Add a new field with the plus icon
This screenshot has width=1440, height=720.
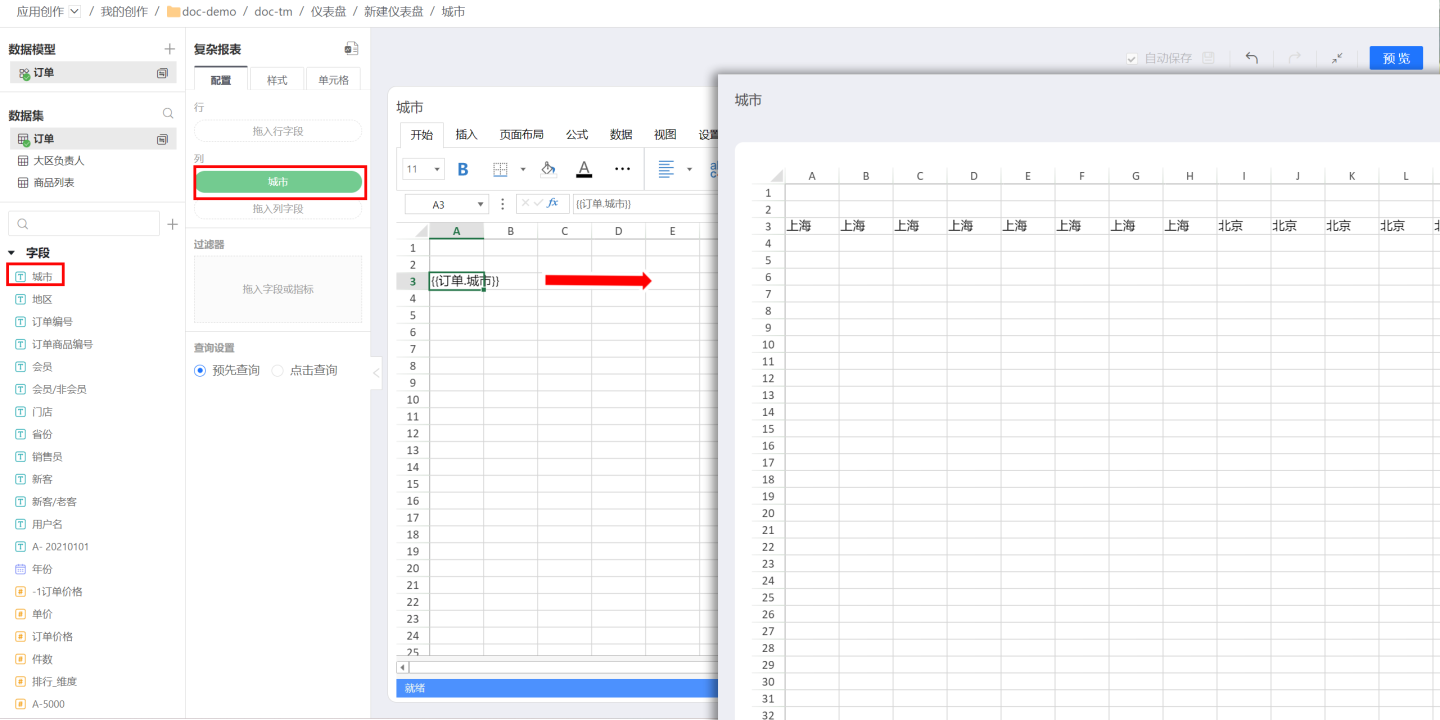[172, 224]
